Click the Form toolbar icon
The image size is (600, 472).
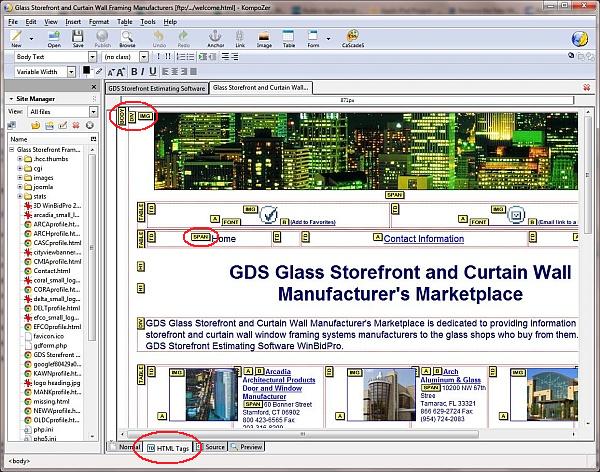coord(313,39)
